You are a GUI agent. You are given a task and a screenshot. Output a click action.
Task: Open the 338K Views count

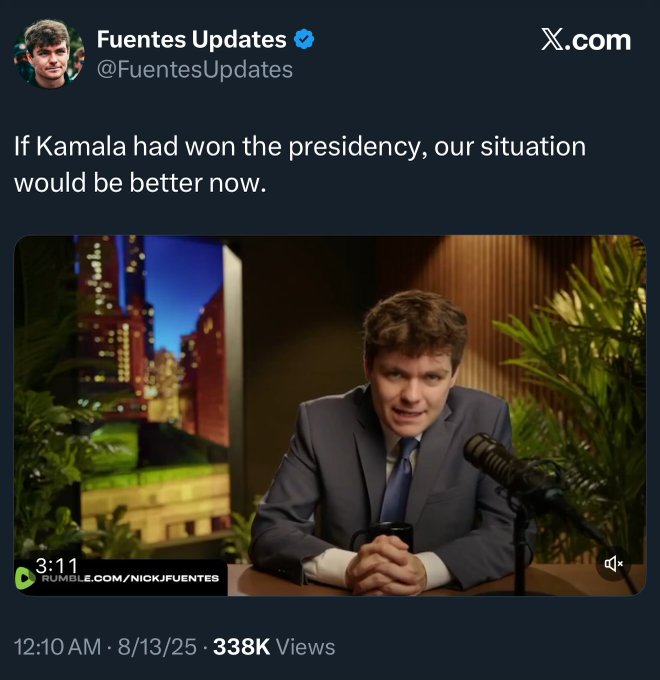point(274,647)
